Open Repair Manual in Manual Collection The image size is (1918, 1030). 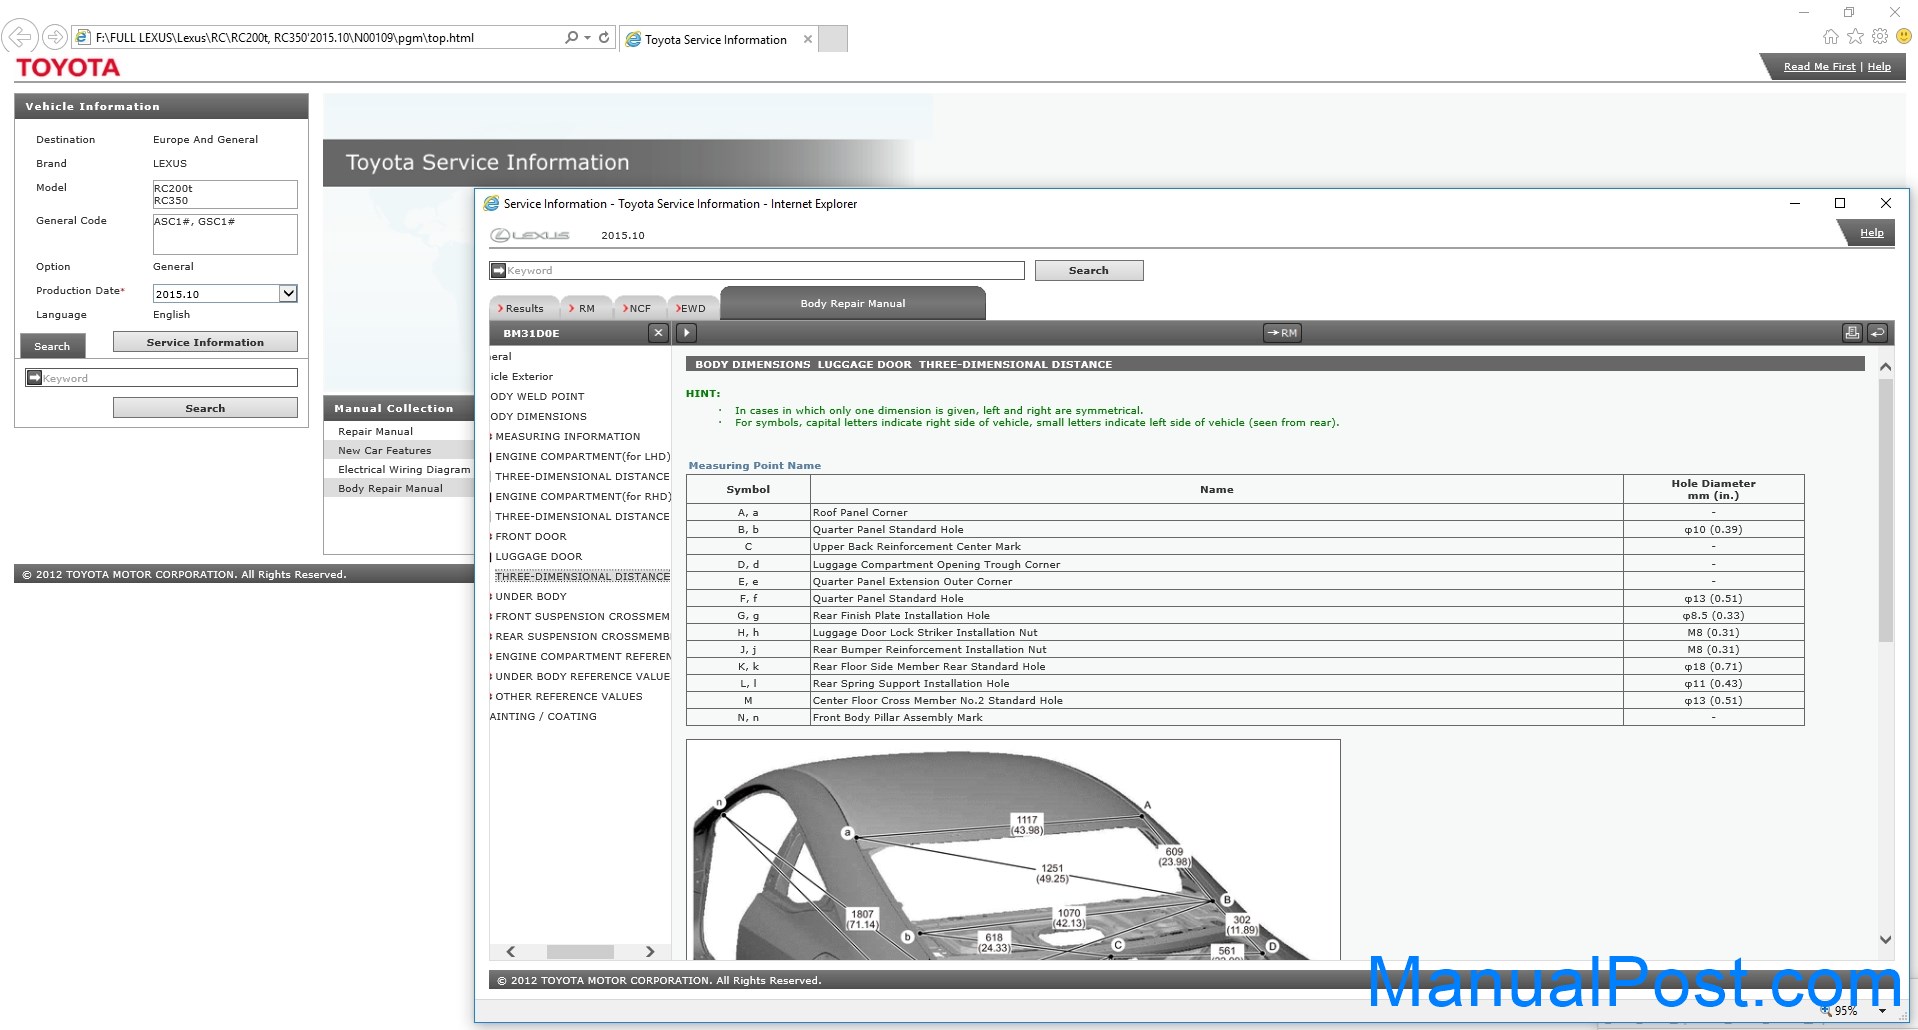click(375, 431)
